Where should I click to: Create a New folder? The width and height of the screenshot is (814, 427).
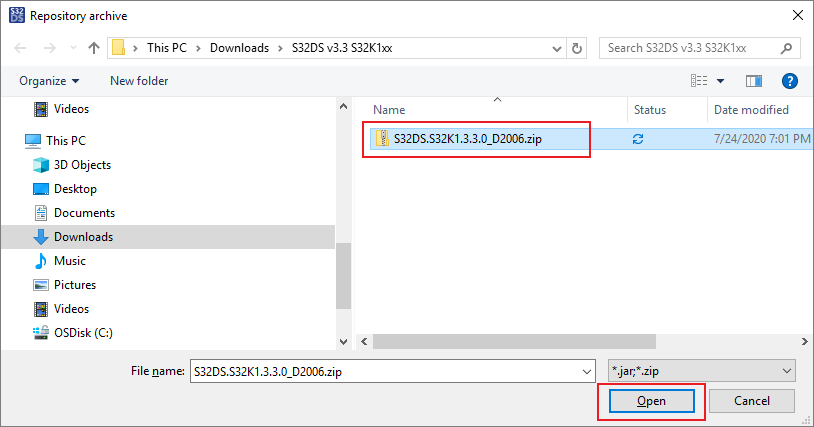[139, 81]
